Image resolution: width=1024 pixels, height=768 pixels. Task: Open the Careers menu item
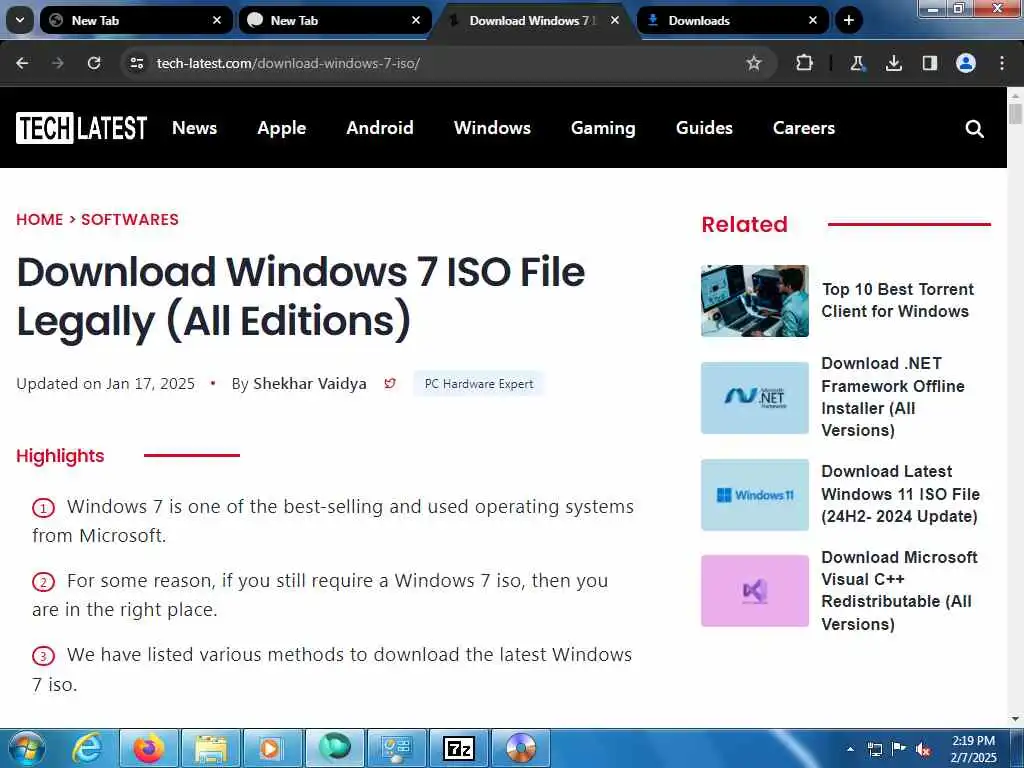click(x=804, y=127)
